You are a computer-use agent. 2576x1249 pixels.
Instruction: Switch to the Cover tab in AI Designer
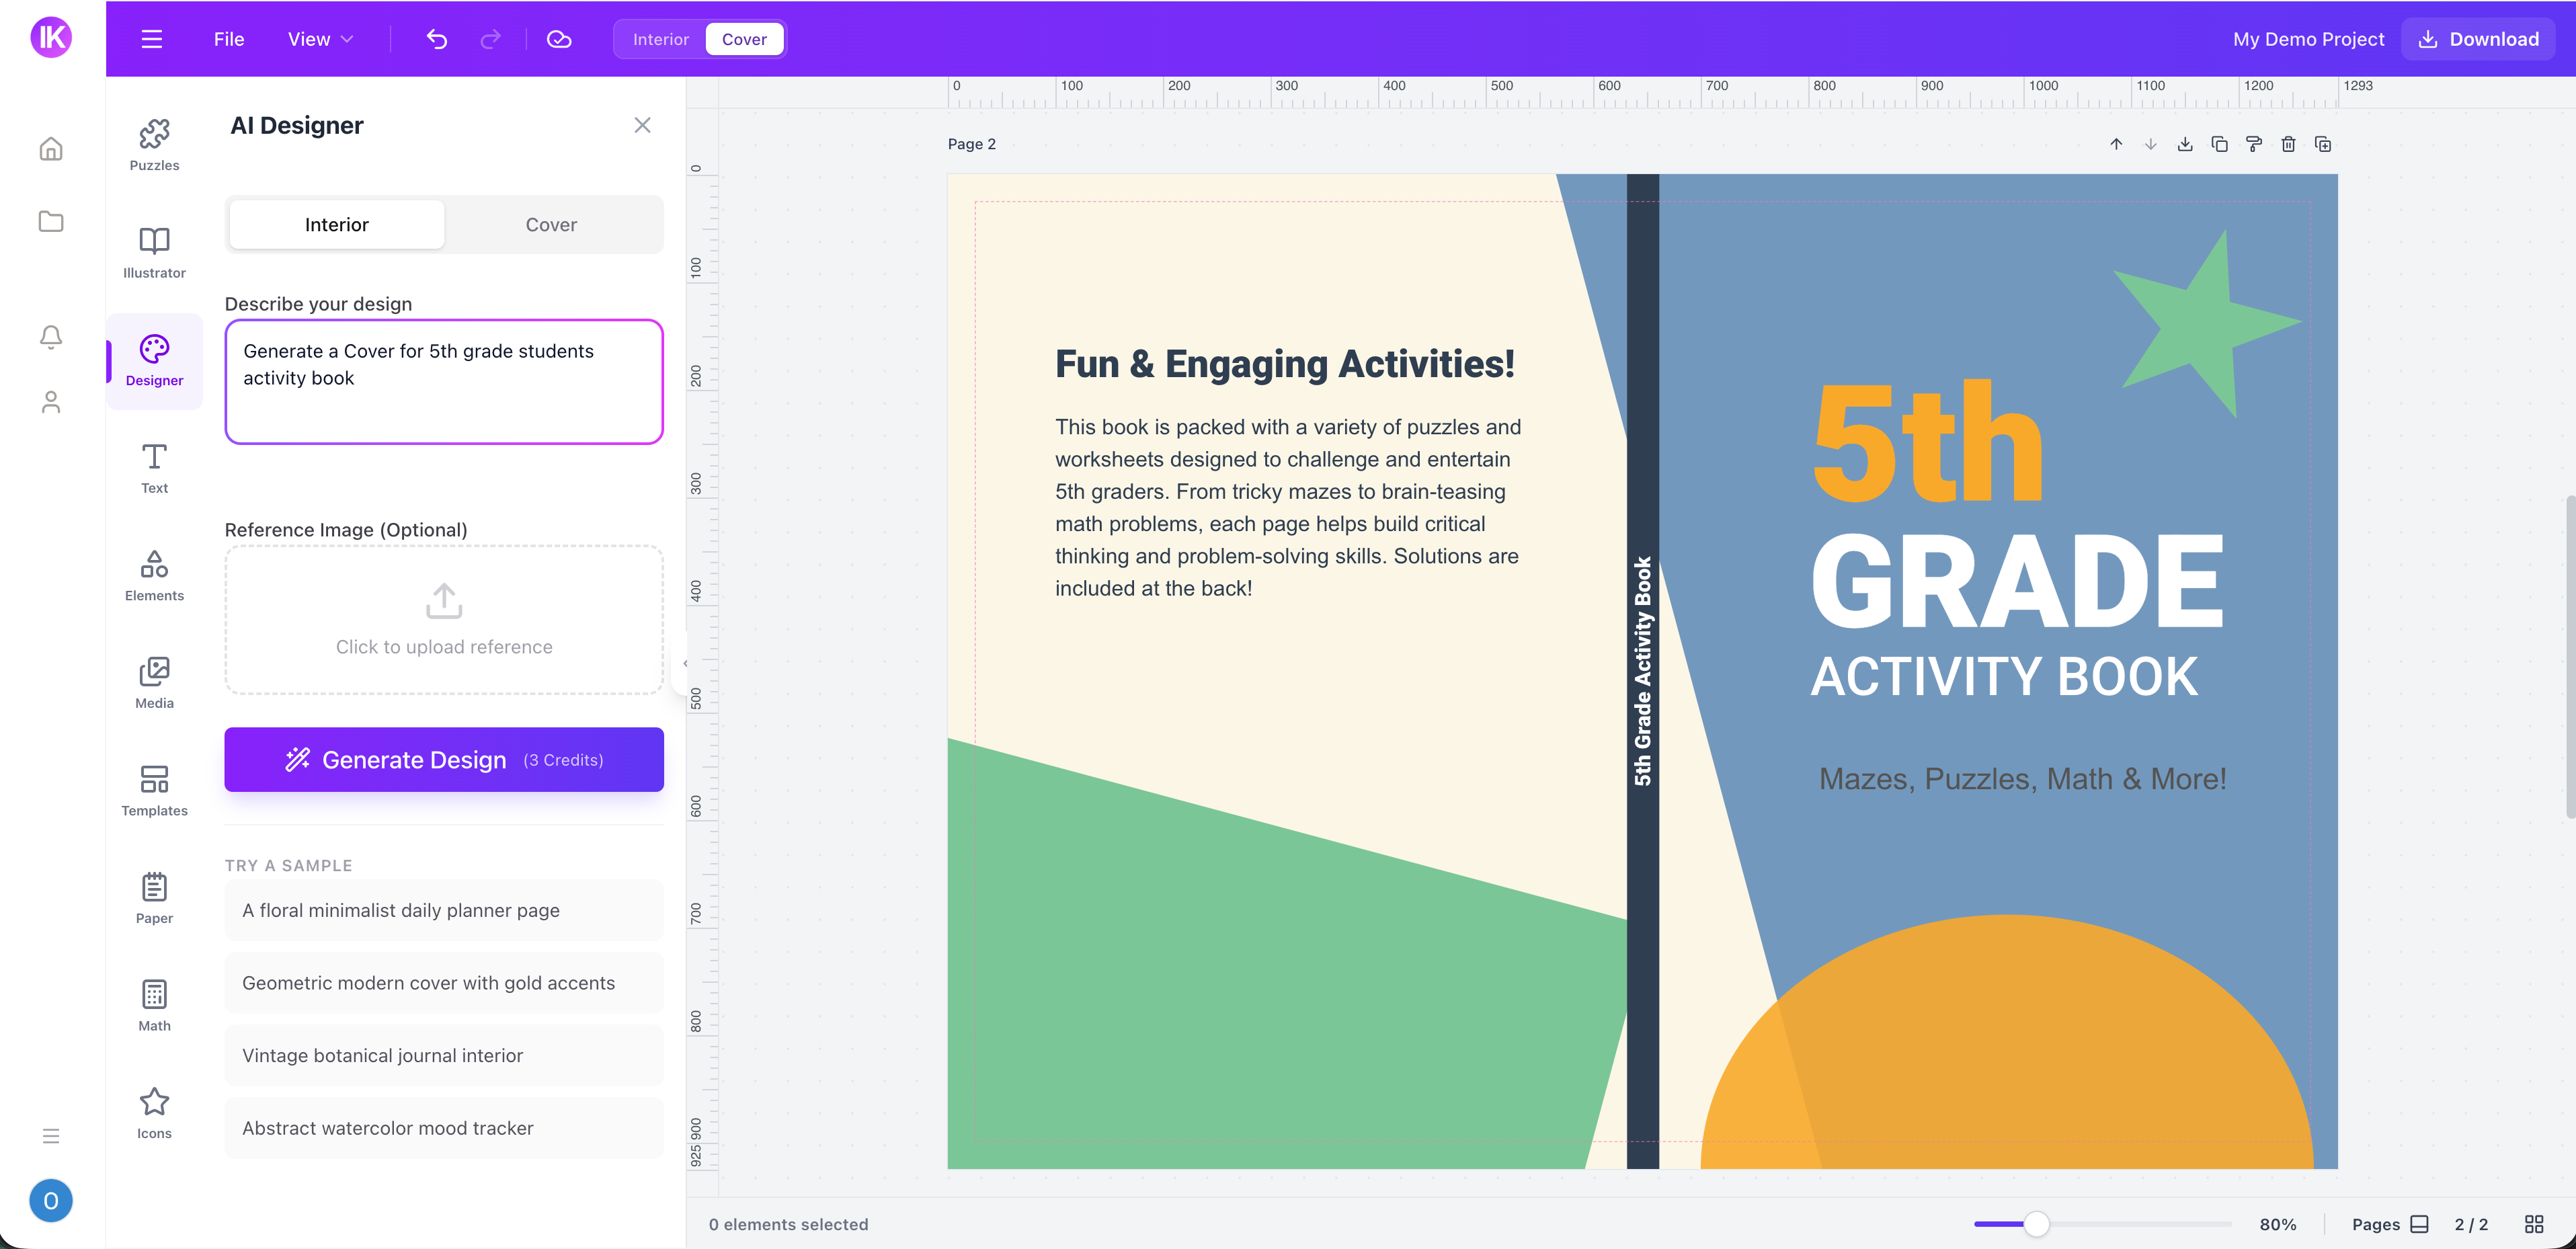(551, 224)
